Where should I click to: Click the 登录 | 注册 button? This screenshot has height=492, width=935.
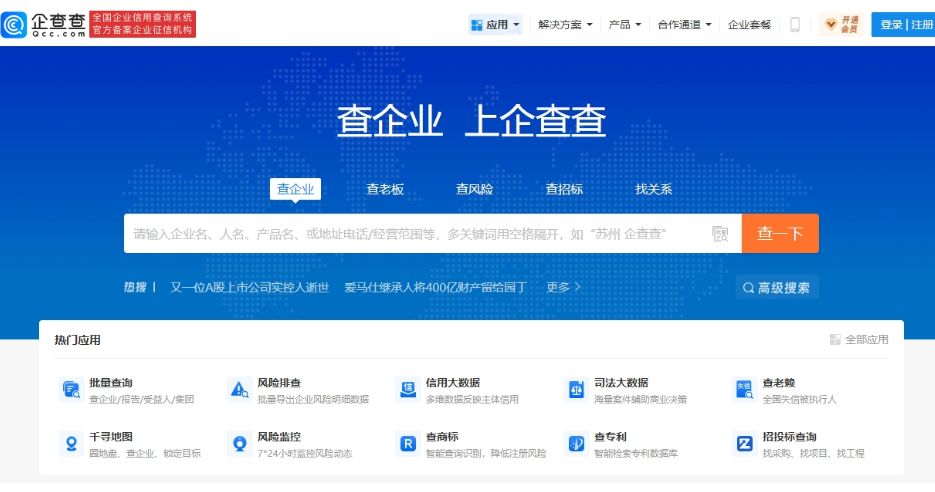pos(903,24)
